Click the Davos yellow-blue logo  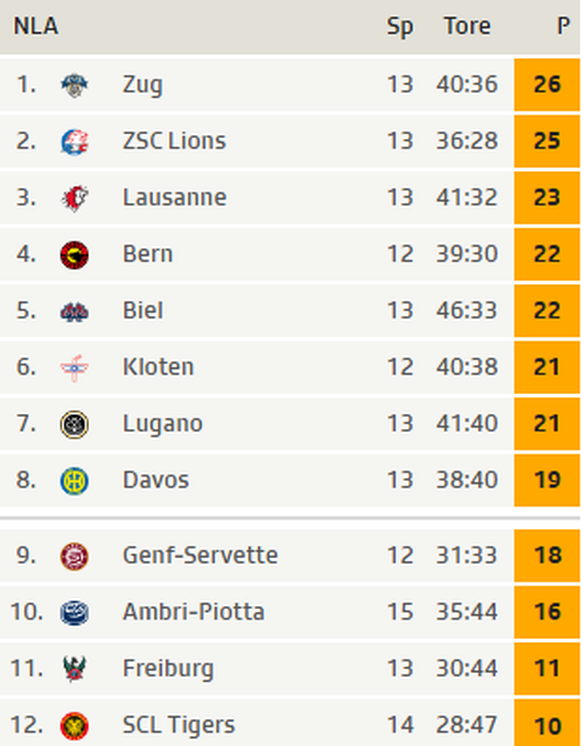tap(75, 481)
